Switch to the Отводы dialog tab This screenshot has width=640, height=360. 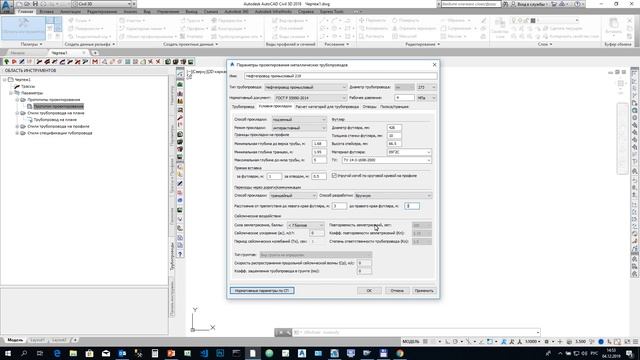click(369, 107)
